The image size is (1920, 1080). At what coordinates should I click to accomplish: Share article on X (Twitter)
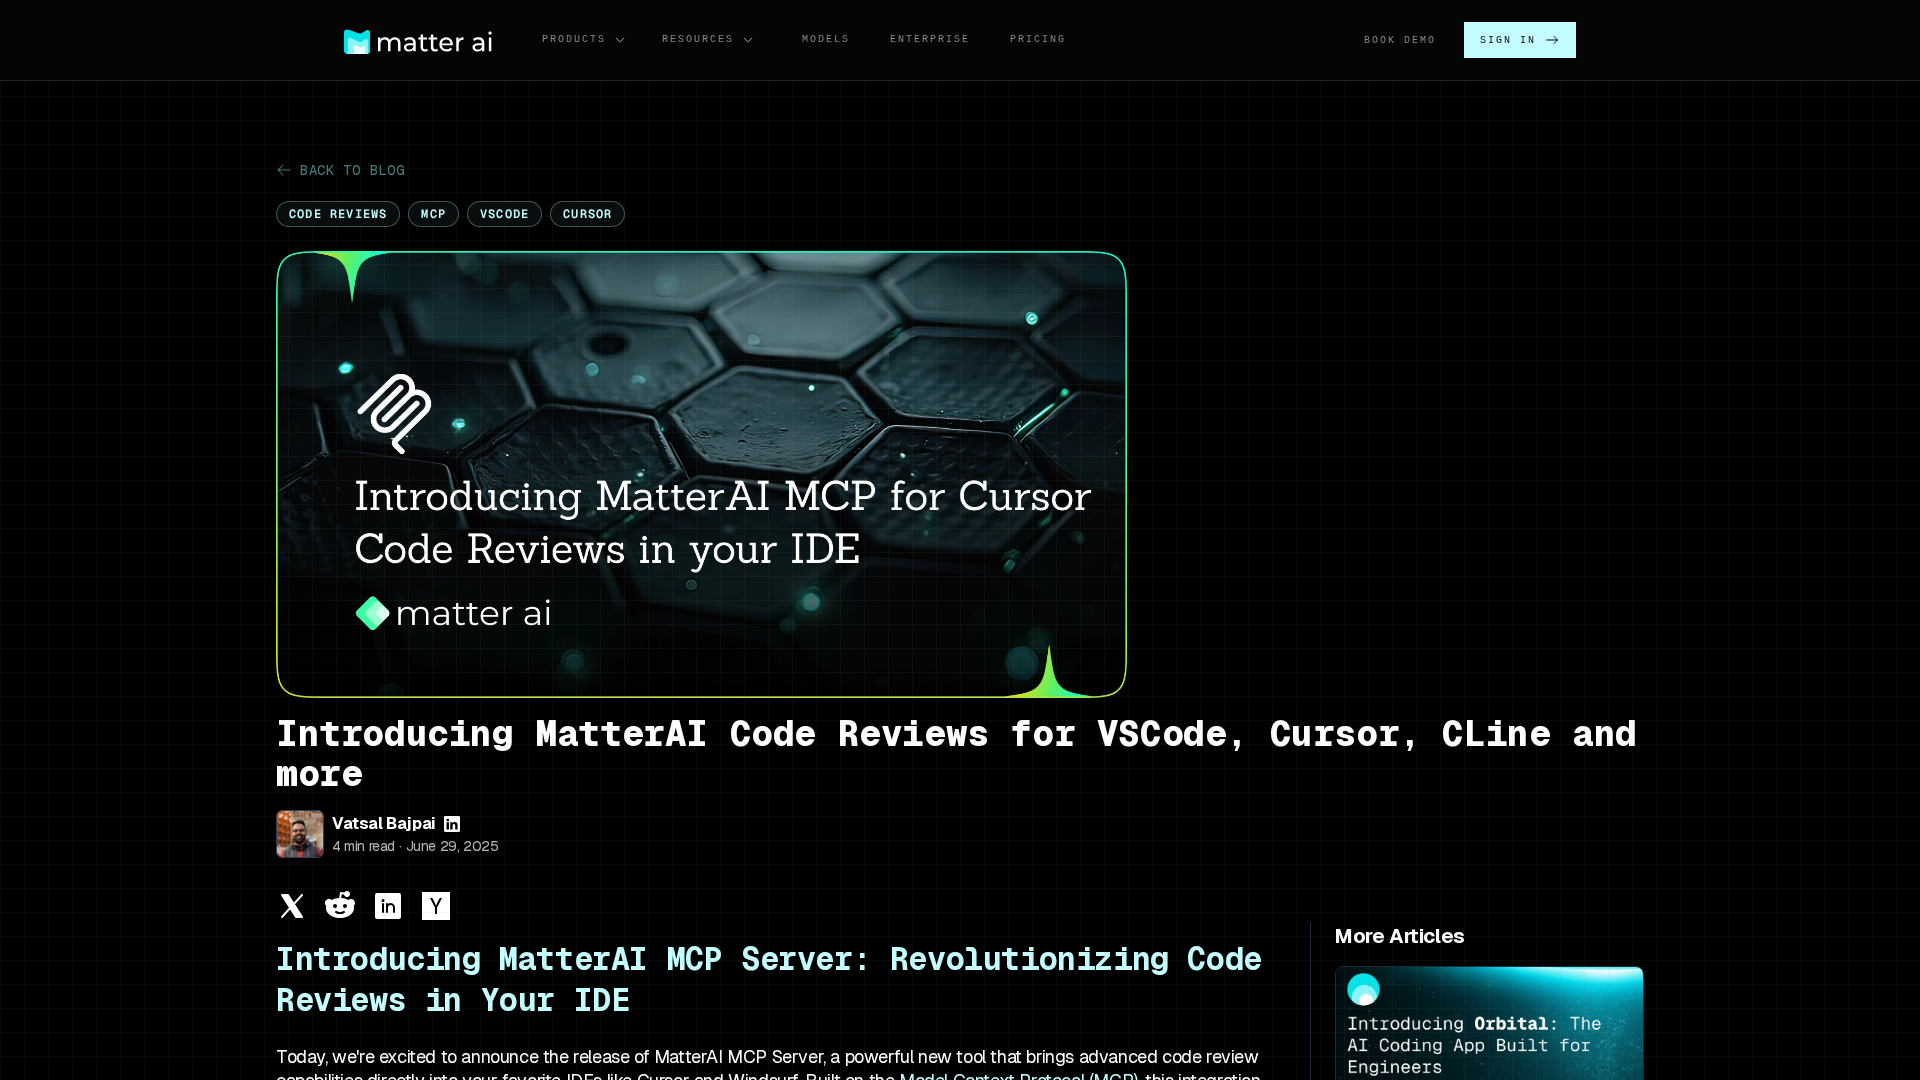point(292,906)
